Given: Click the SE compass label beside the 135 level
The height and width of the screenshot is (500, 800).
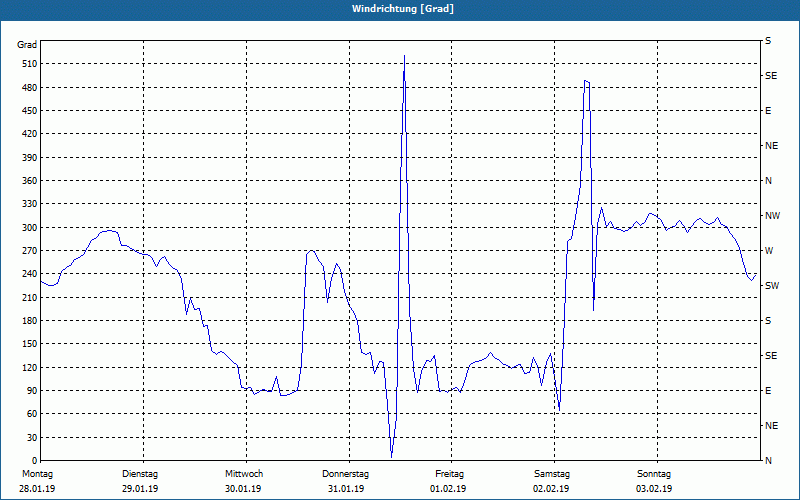Looking at the screenshot, I should pos(771,356).
